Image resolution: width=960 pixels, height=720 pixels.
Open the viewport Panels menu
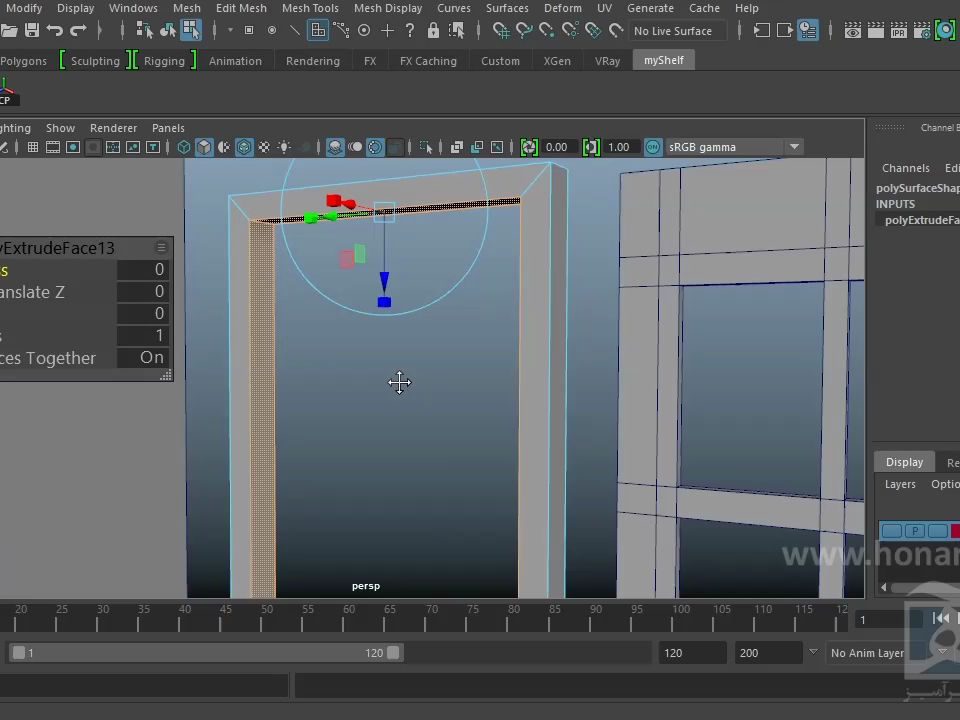(168, 128)
